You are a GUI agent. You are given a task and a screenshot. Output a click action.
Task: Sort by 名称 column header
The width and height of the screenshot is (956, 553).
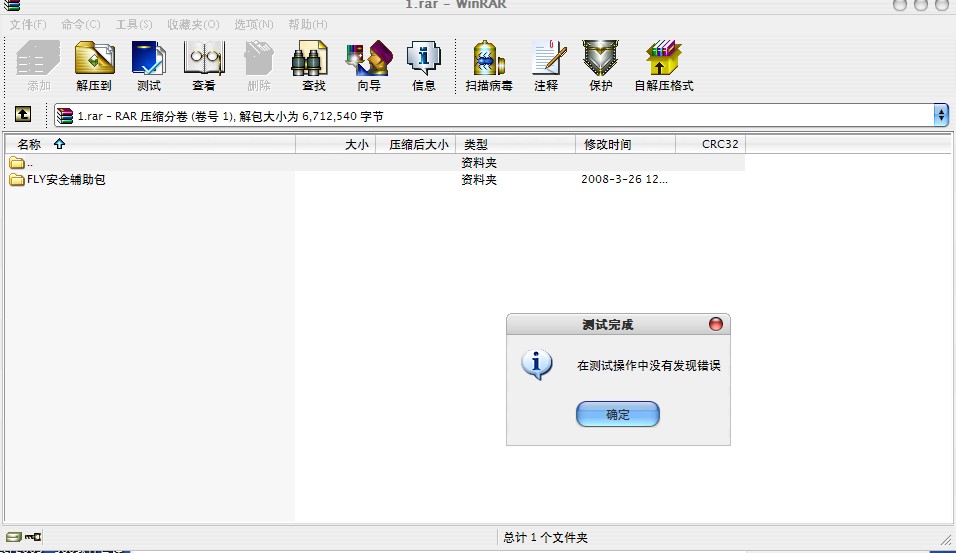151,144
